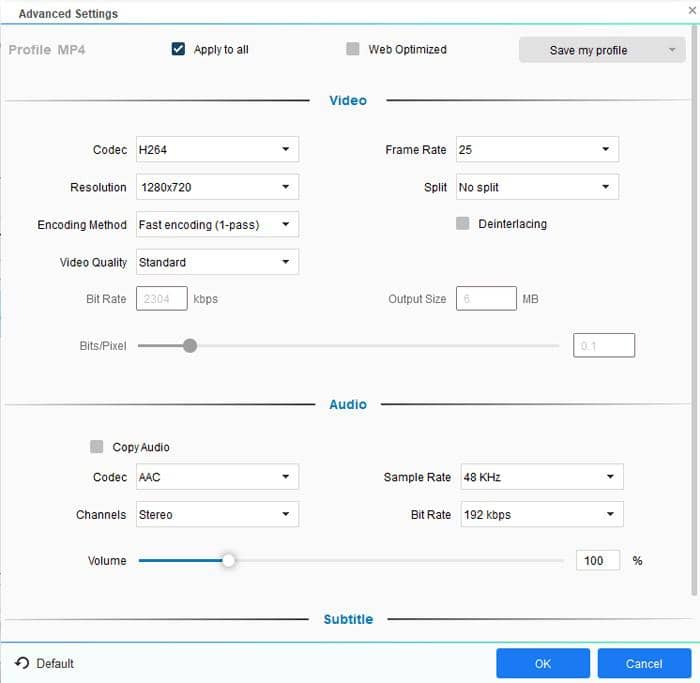
Task: Open the Split dropdown
Action: pyautogui.click(x=536, y=187)
